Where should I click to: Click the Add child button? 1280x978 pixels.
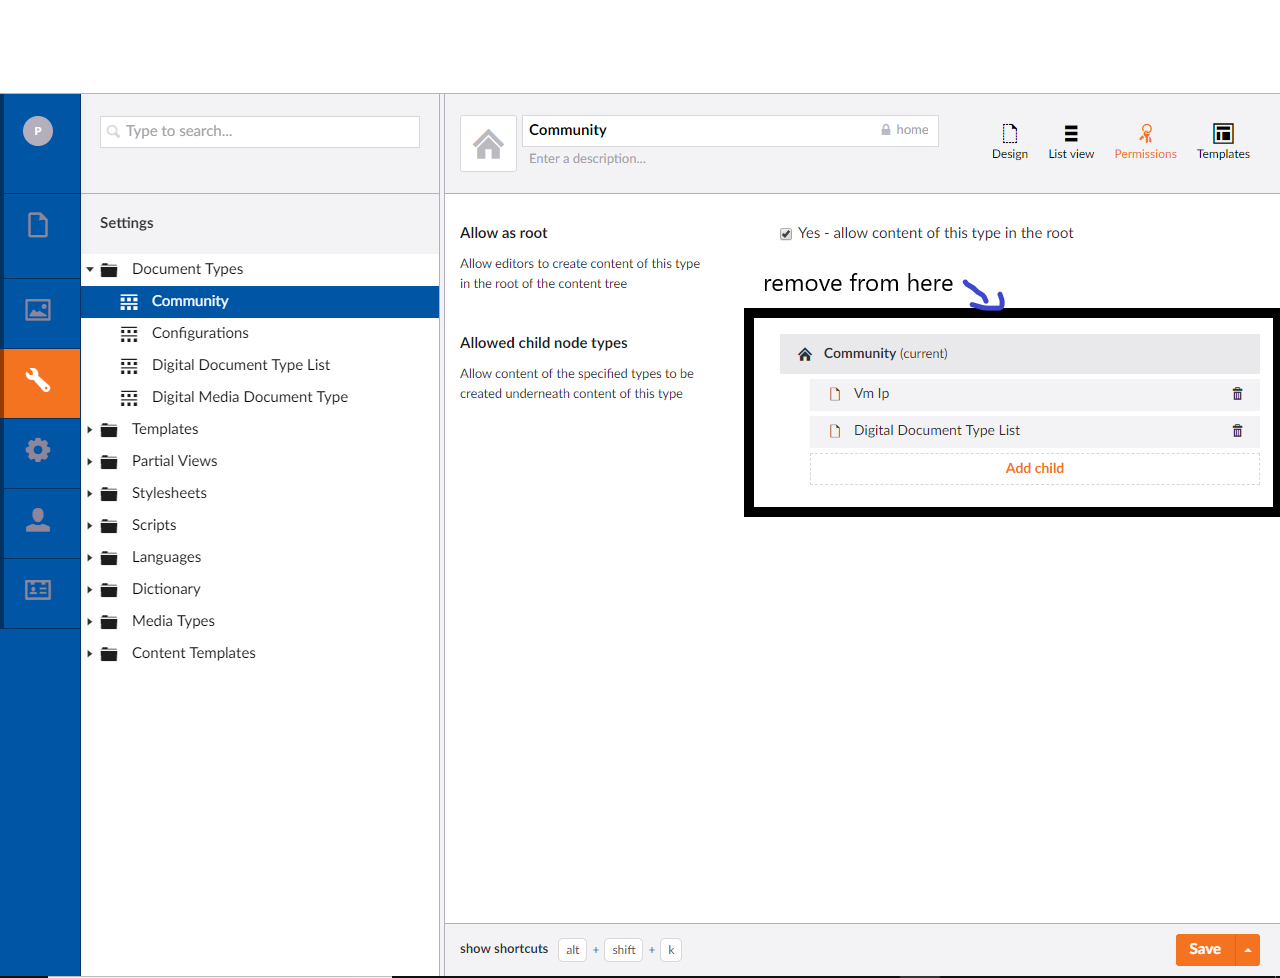tap(1034, 468)
